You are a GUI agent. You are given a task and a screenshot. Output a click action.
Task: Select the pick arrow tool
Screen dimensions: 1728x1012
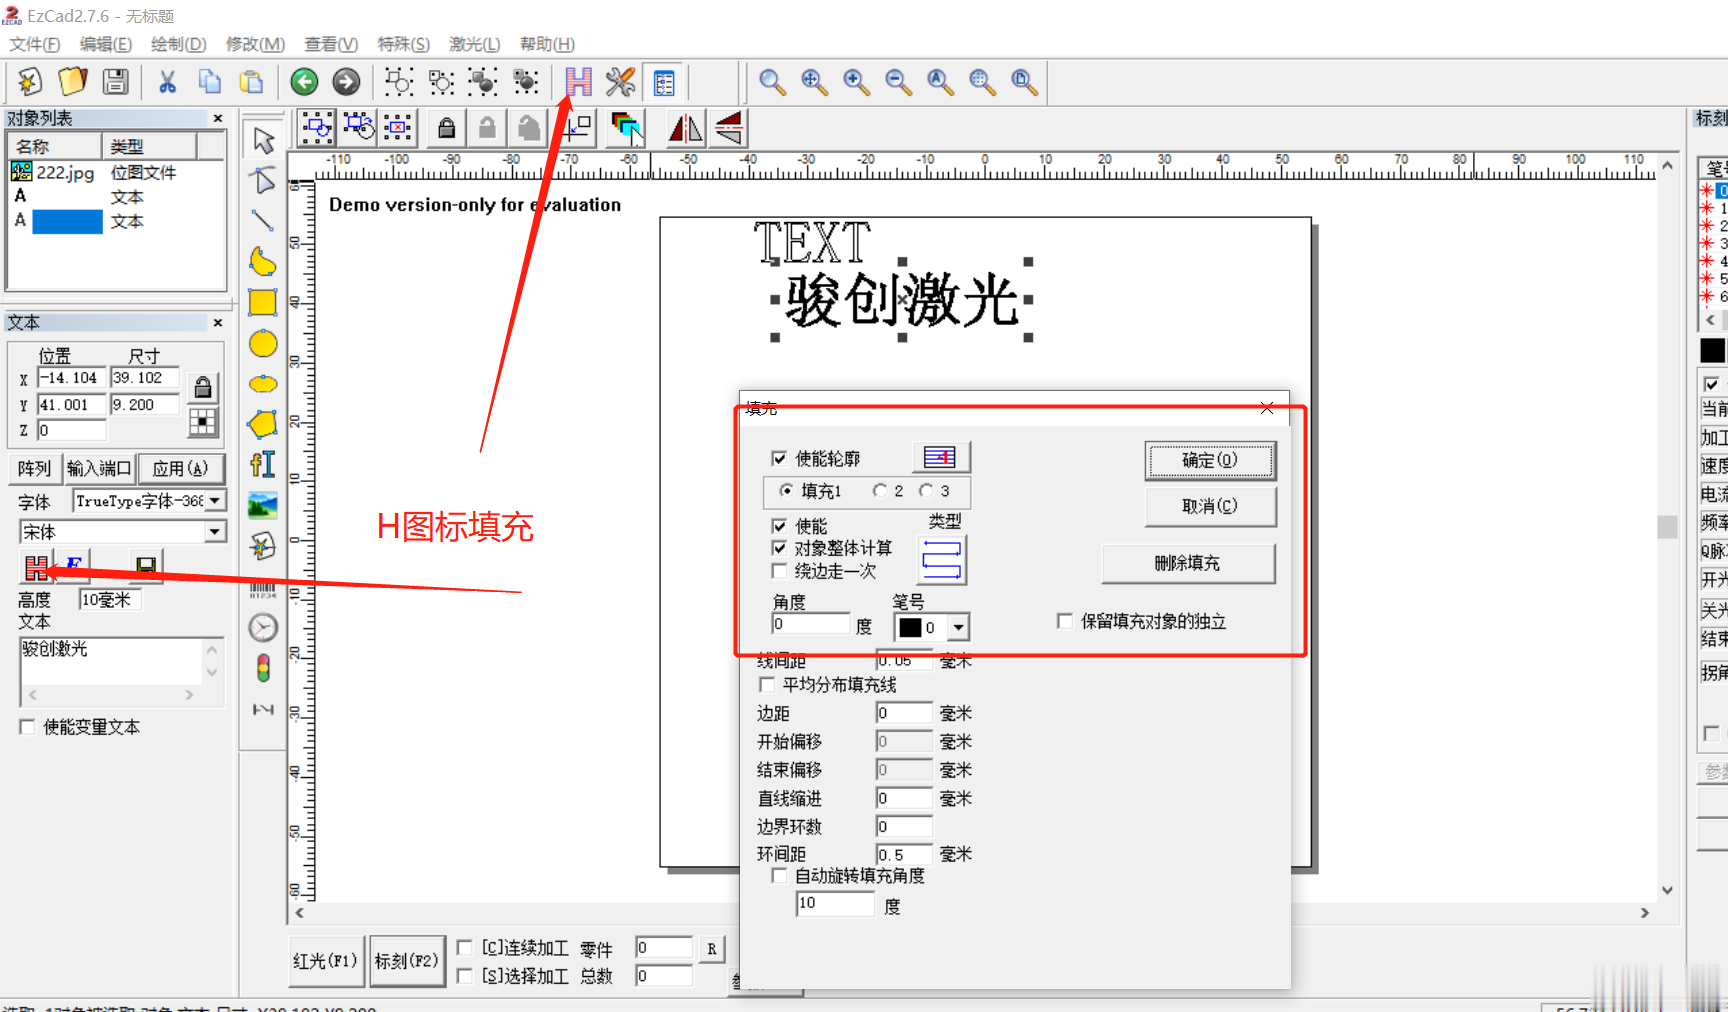click(x=263, y=140)
